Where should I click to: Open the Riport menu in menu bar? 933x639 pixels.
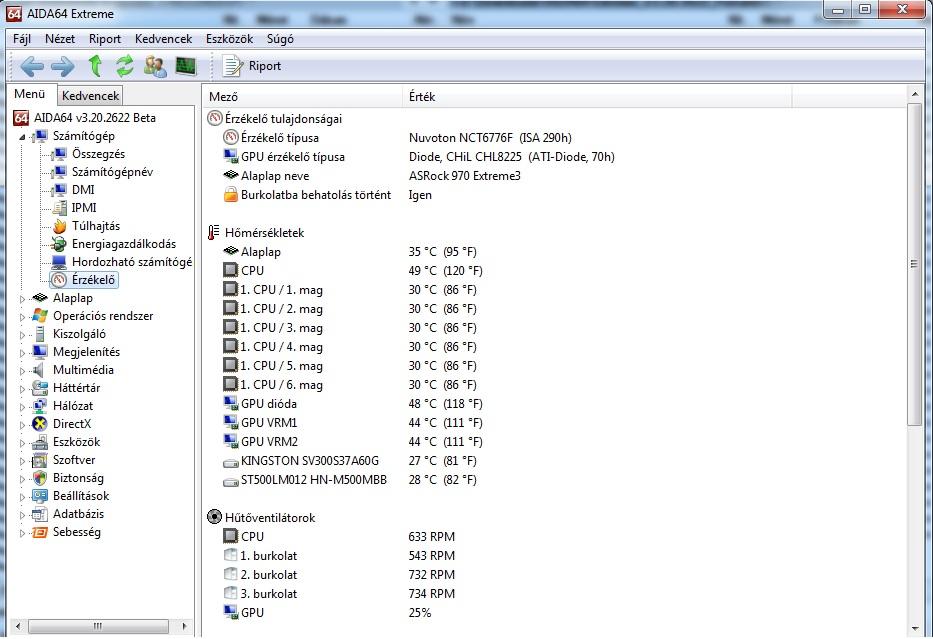click(x=105, y=39)
